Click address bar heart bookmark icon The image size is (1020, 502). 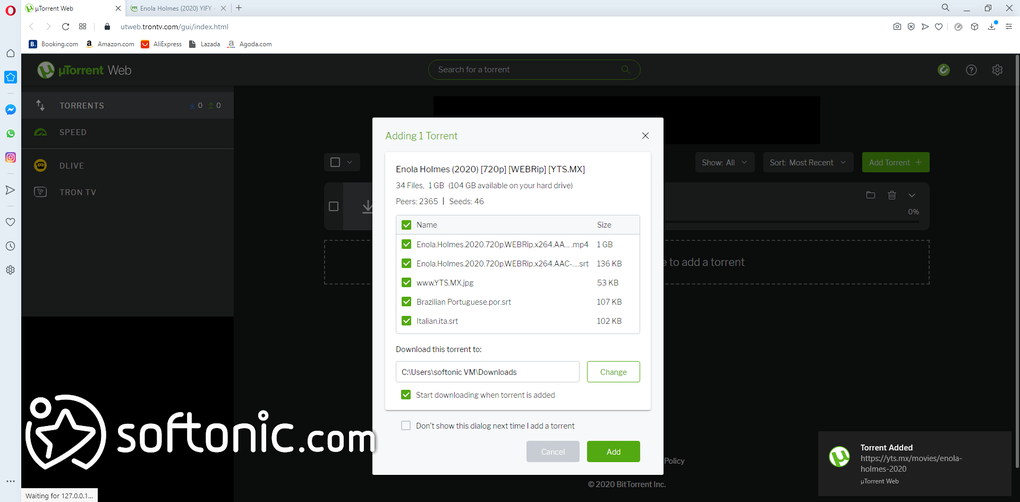tap(939, 27)
